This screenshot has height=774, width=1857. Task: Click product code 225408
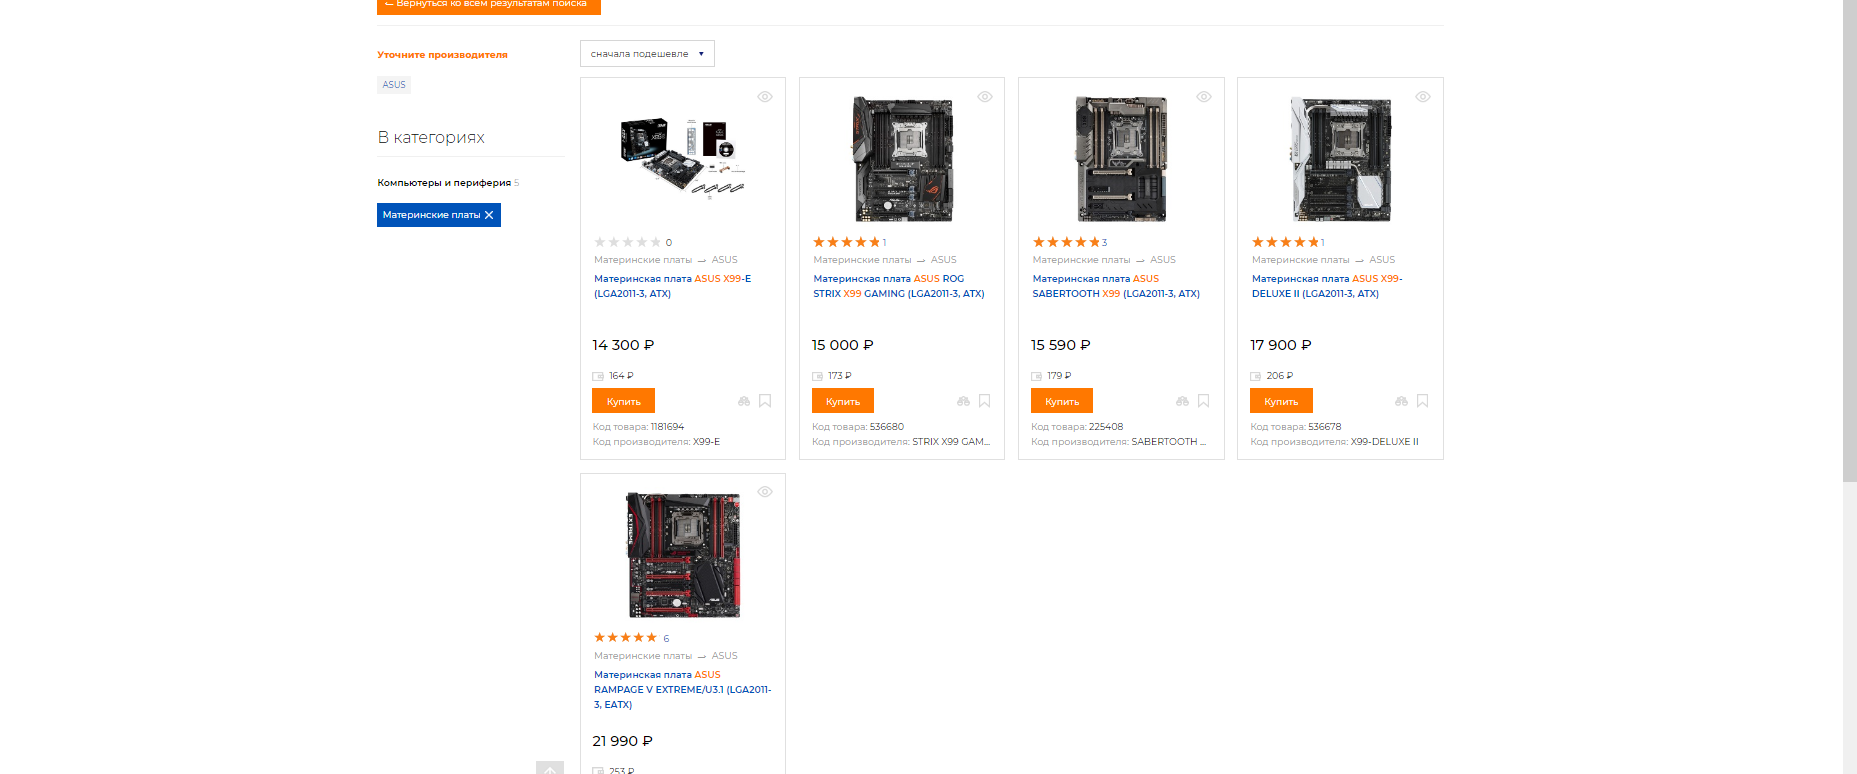coord(1106,427)
